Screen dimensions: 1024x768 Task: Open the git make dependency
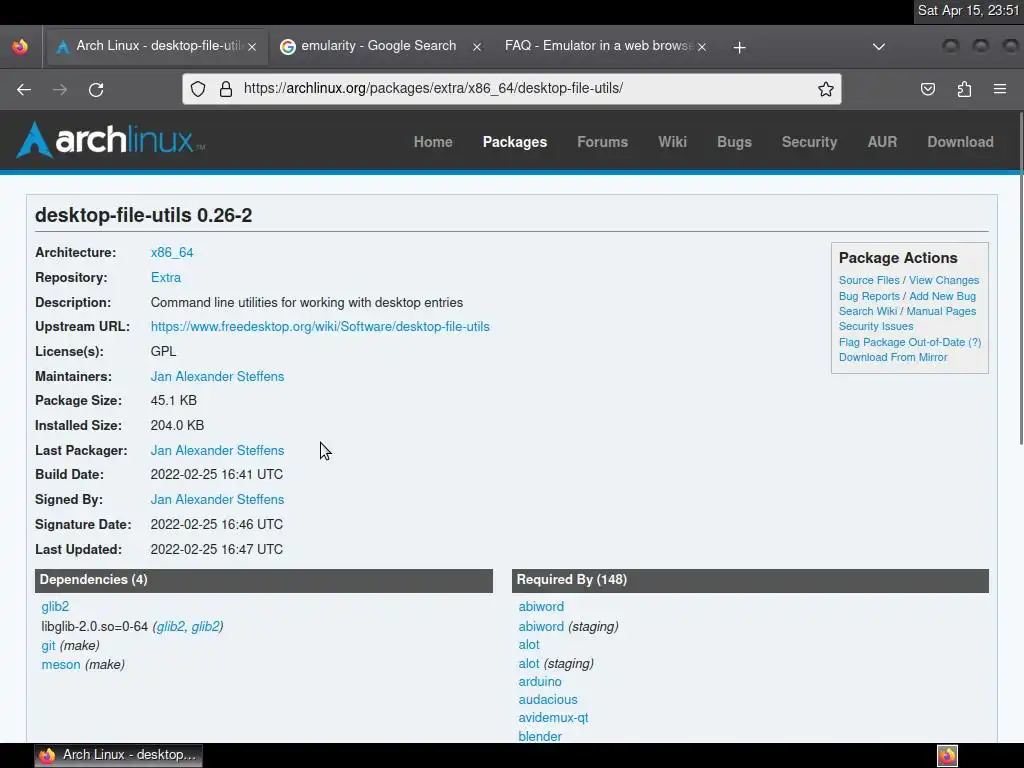48,646
